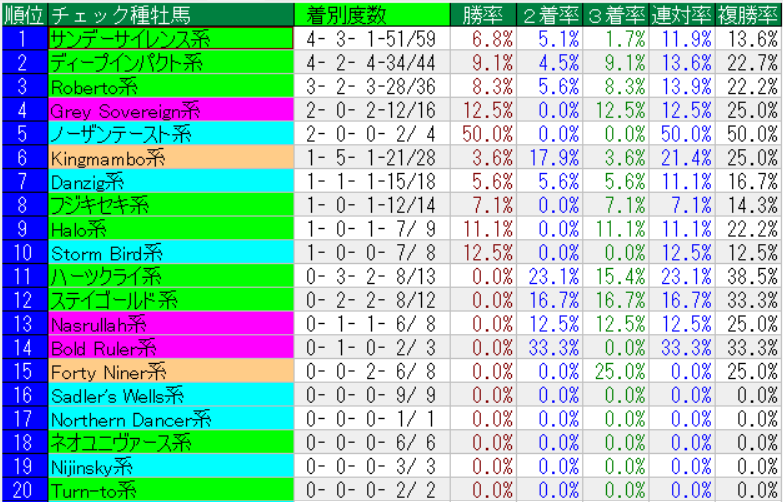Screen dimensions: 783x502
Task: Sort by 連対率 column header
Action: tap(682, 14)
